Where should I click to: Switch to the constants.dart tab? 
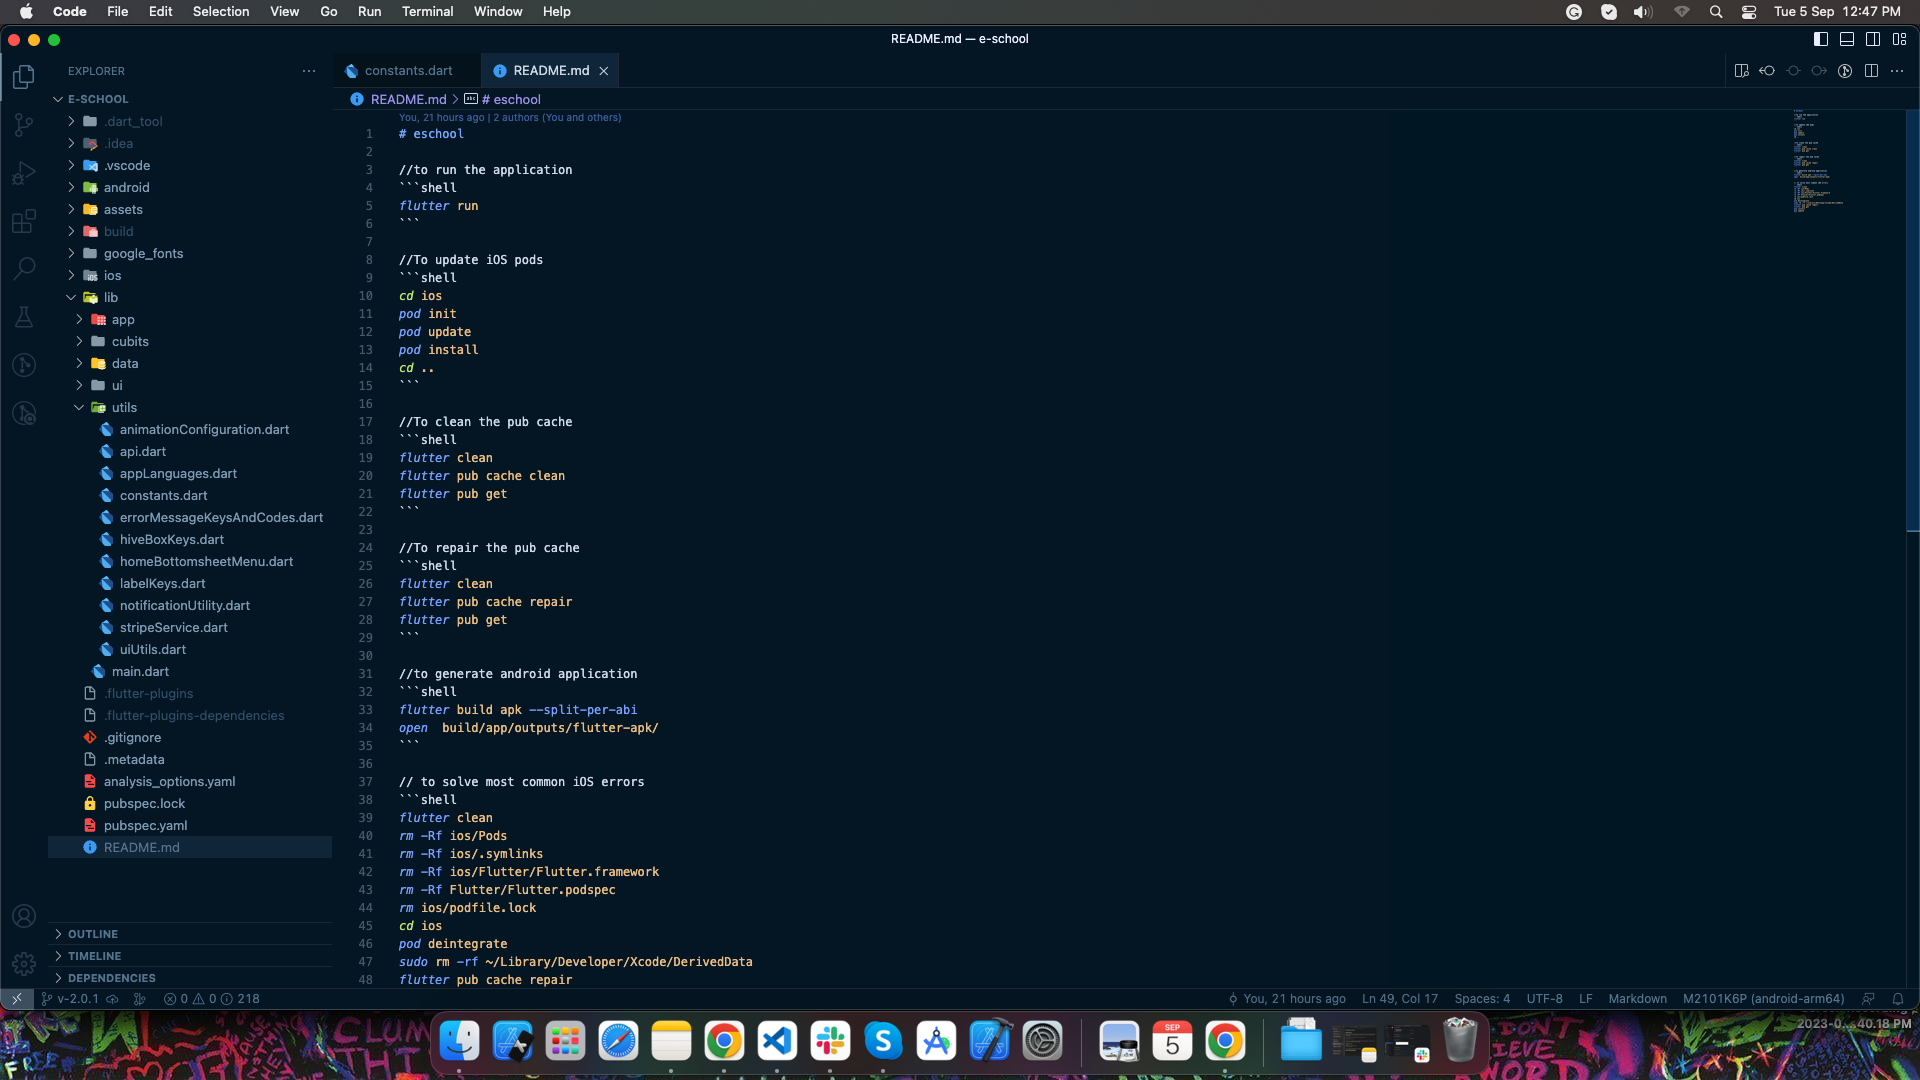[x=407, y=70]
